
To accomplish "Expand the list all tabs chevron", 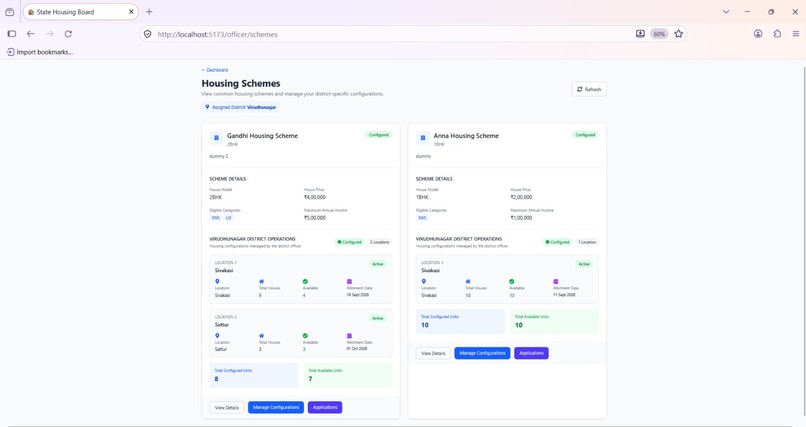I will [x=726, y=12].
